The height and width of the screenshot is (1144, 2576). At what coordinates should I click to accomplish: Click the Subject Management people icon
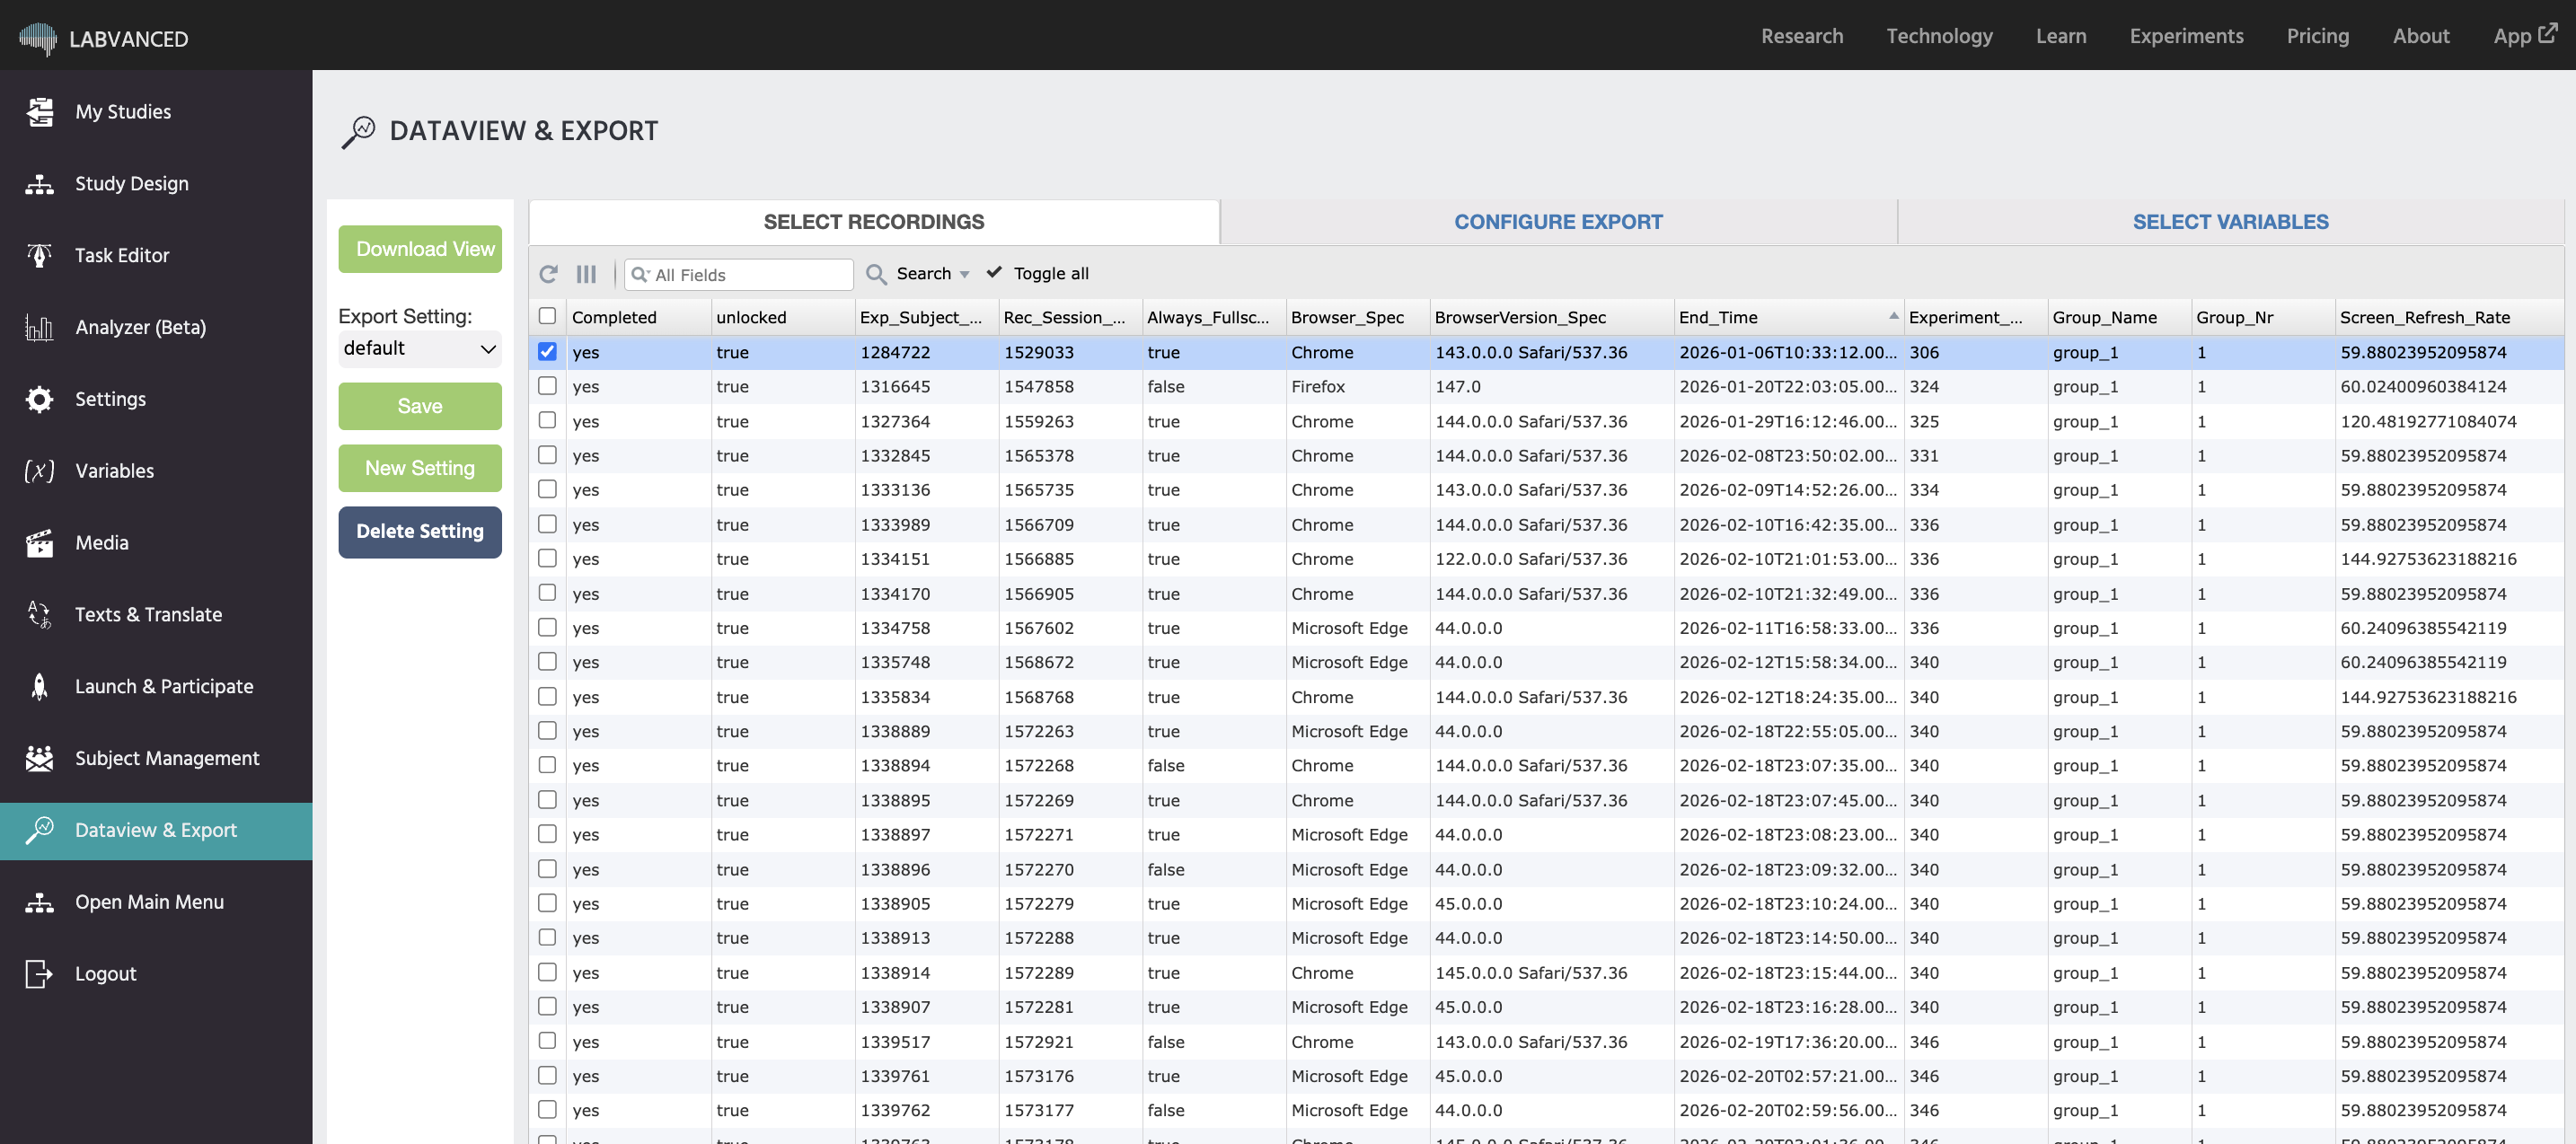(39, 759)
